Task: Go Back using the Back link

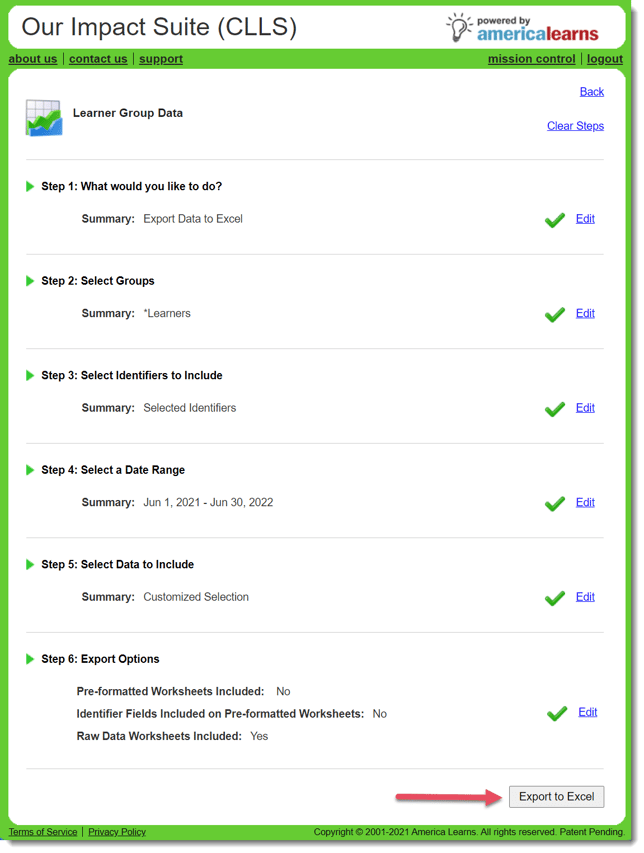Action: (592, 92)
